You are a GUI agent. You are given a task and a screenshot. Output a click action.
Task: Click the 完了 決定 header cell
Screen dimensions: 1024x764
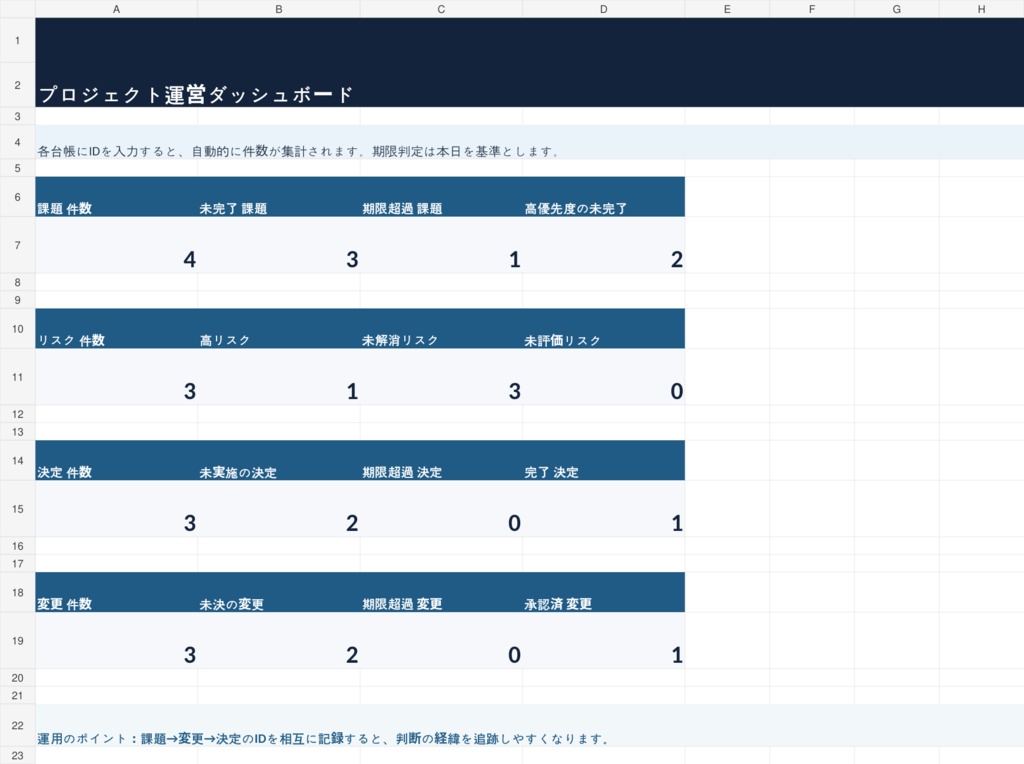click(603, 460)
